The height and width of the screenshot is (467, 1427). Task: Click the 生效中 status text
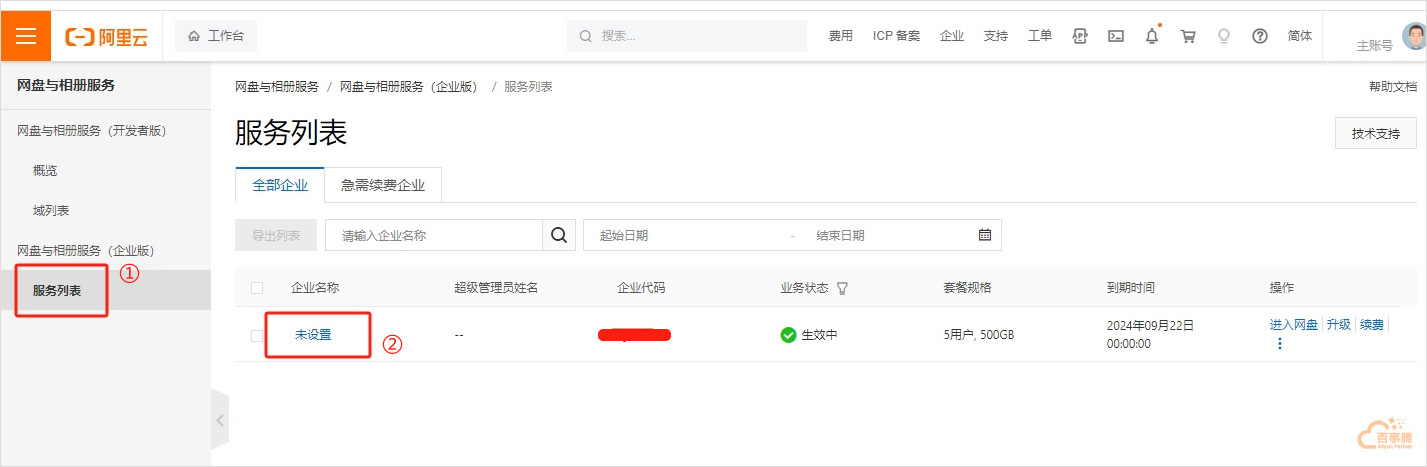click(819, 335)
